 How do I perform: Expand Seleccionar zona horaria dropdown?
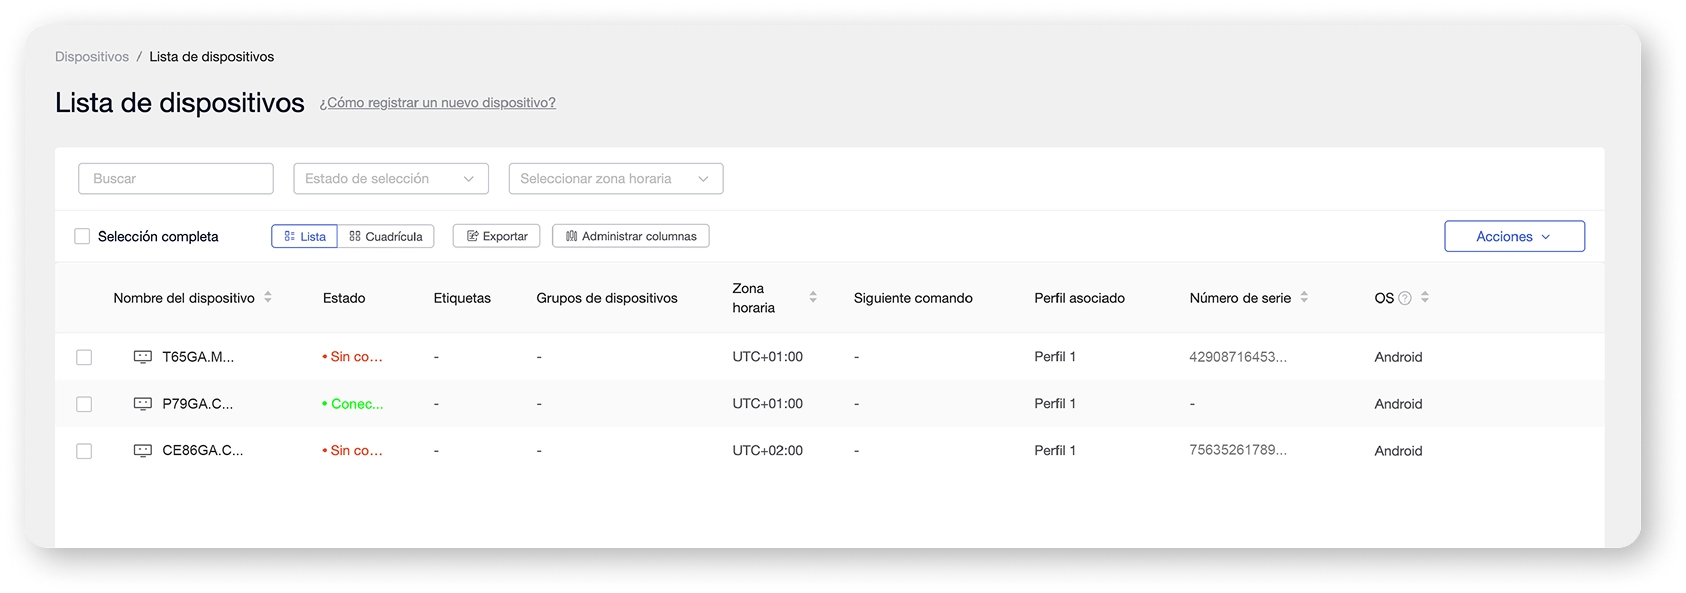(x=615, y=179)
